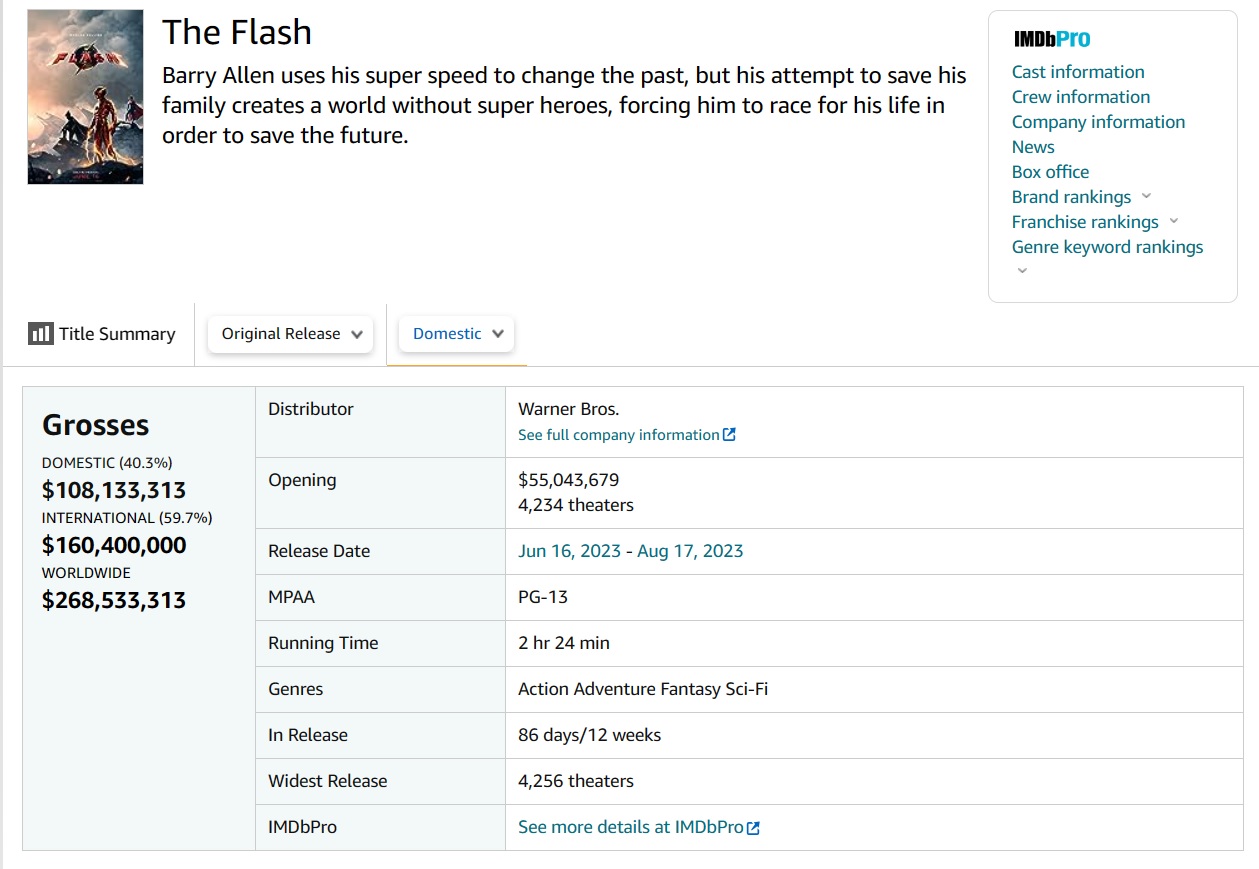The height and width of the screenshot is (869, 1259).
Task: Click the Running Time row label
Action: [323, 643]
